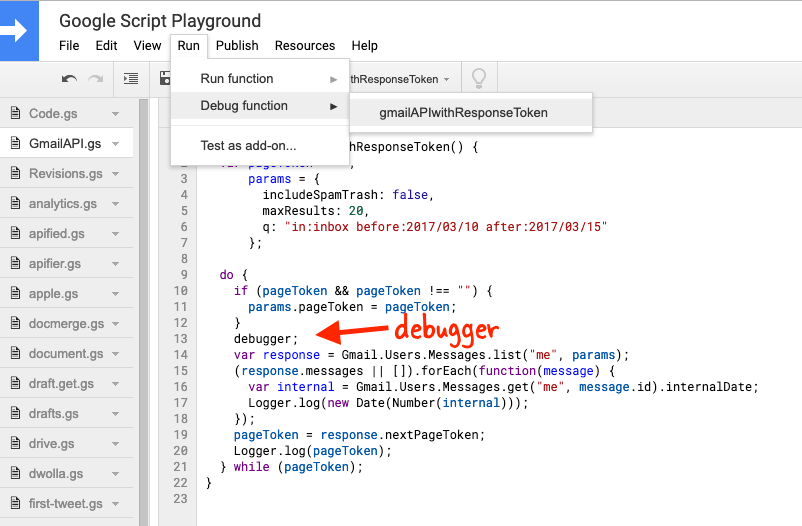The image size is (802, 526).
Task: Open the first-tweet.gs file
Action: click(x=66, y=504)
